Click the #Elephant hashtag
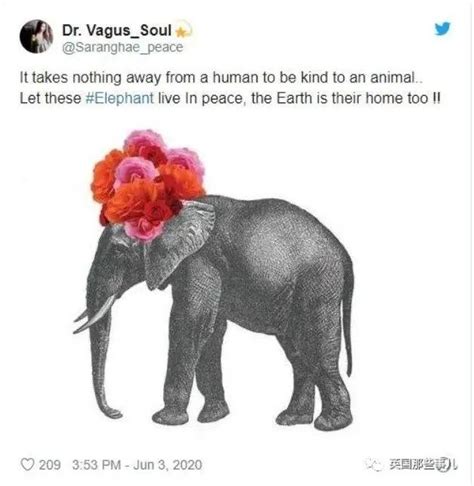Image resolution: width=474 pixels, height=486 pixels. [x=120, y=98]
